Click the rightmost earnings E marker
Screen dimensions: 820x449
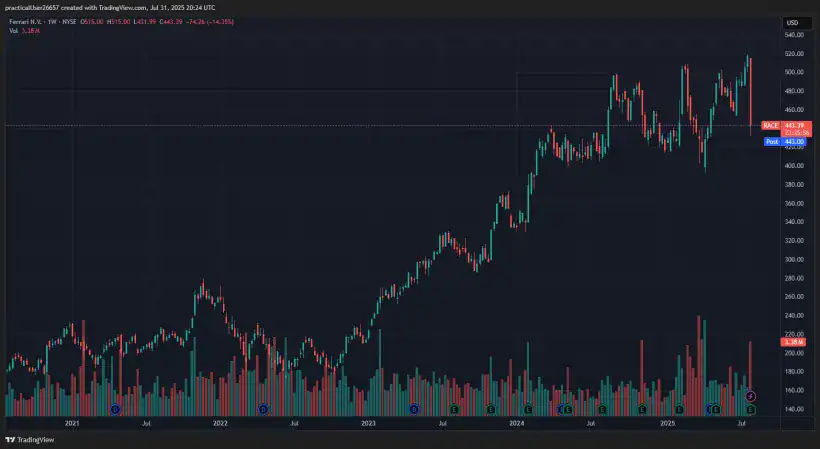[x=751, y=409]
